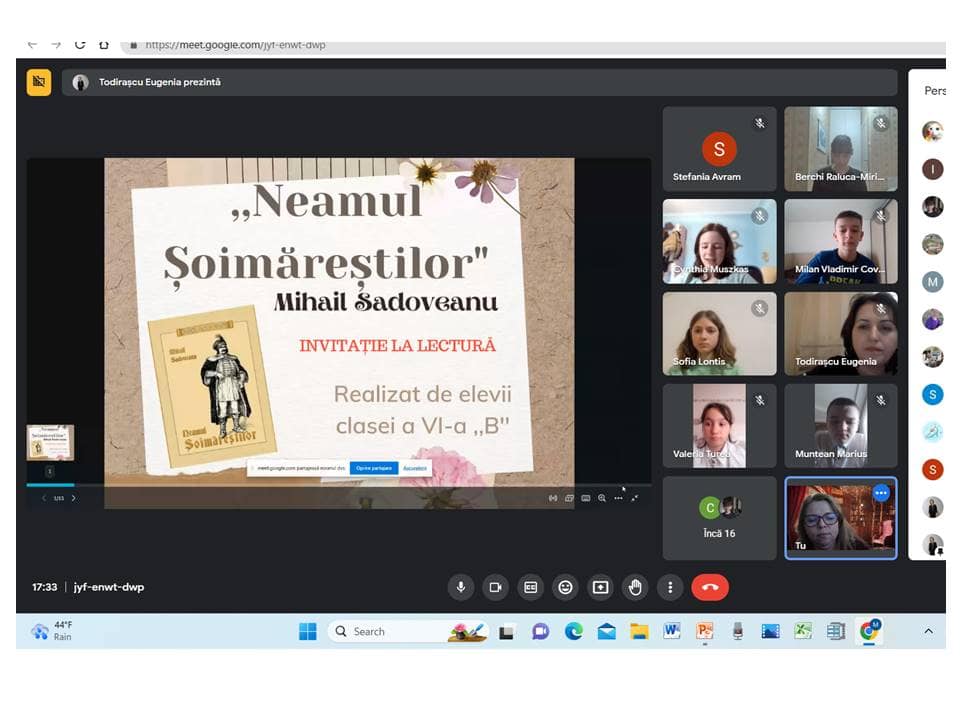Click the red leave call button
Screen dimensions: 960x720
pos(710,588)
